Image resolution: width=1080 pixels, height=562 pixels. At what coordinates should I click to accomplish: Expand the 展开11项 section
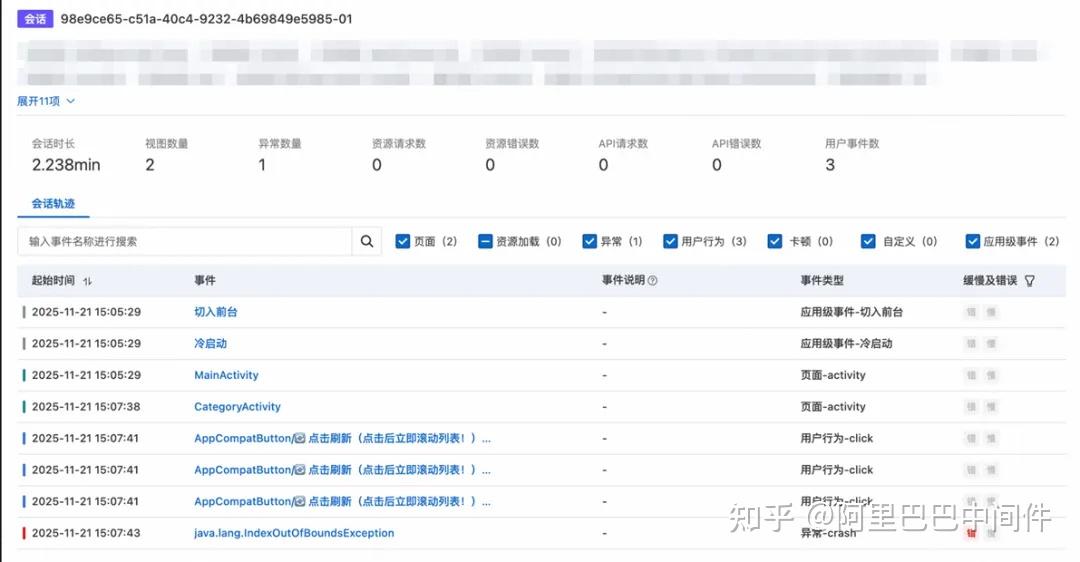pyautogui.click(x=45, y=101)
